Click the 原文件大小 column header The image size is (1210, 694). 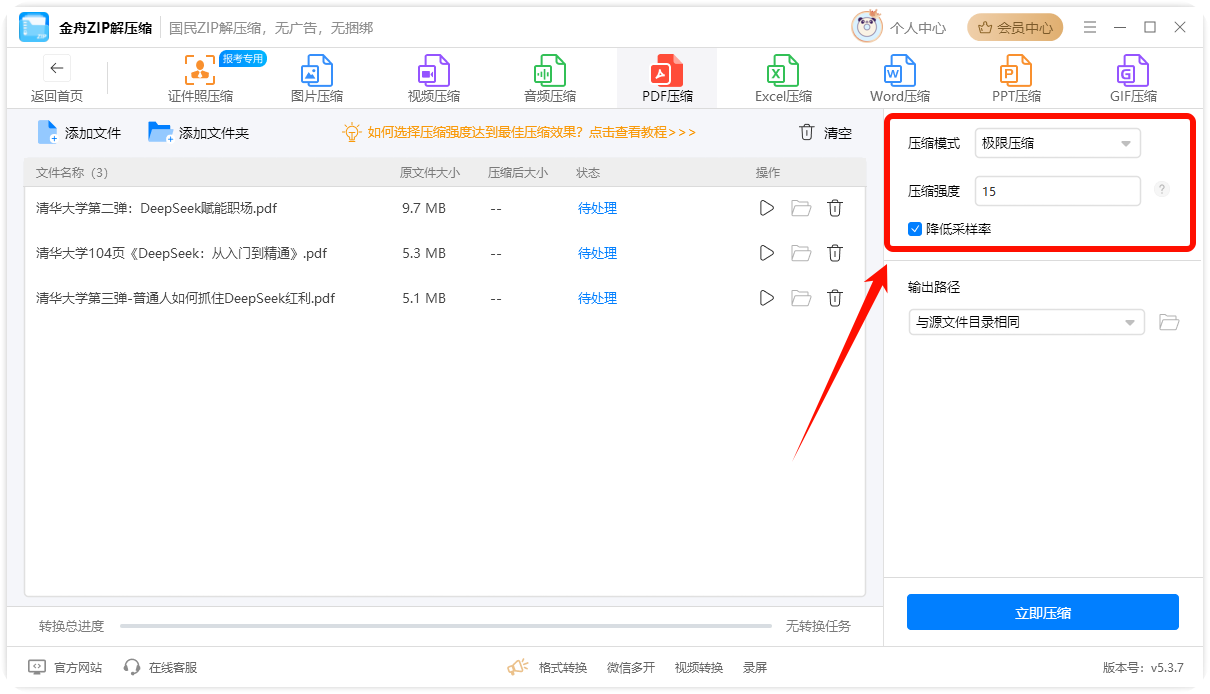click(x=430, y=173)
